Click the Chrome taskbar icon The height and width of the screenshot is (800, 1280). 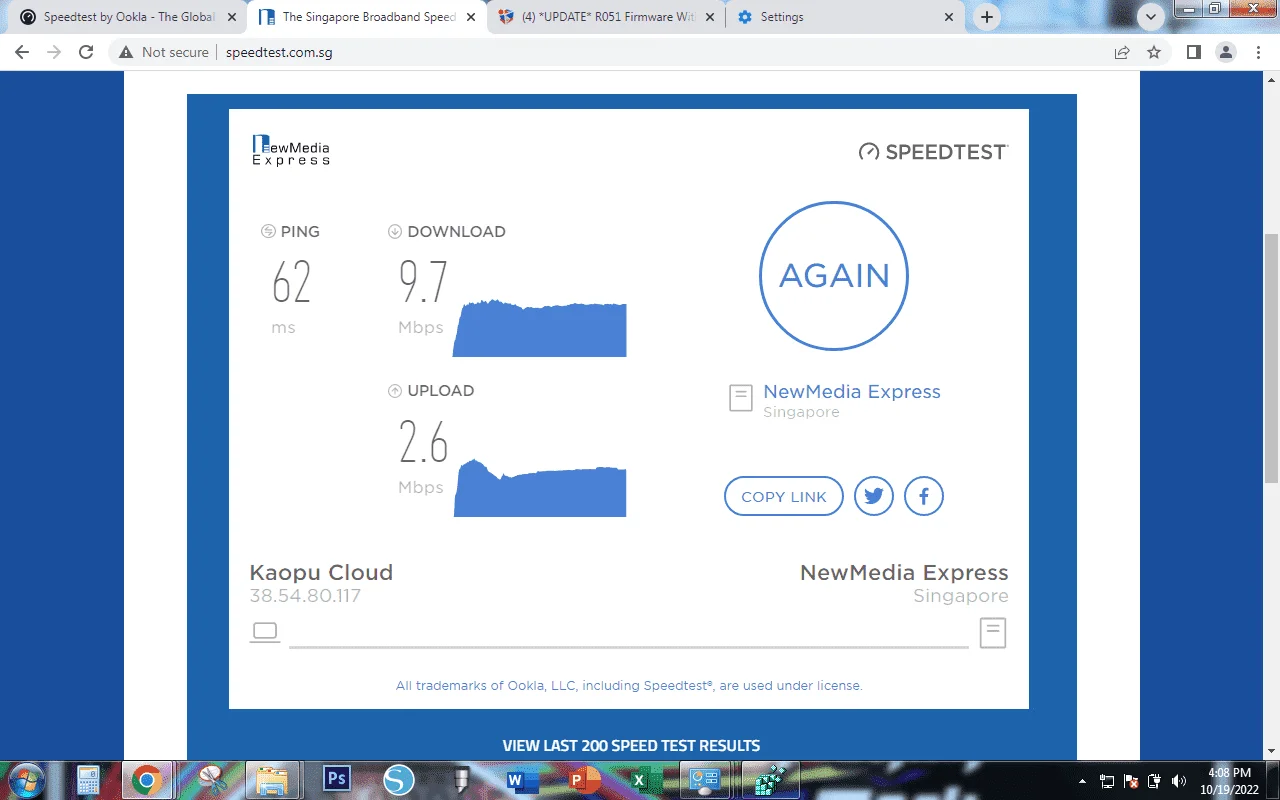(147, 780)
